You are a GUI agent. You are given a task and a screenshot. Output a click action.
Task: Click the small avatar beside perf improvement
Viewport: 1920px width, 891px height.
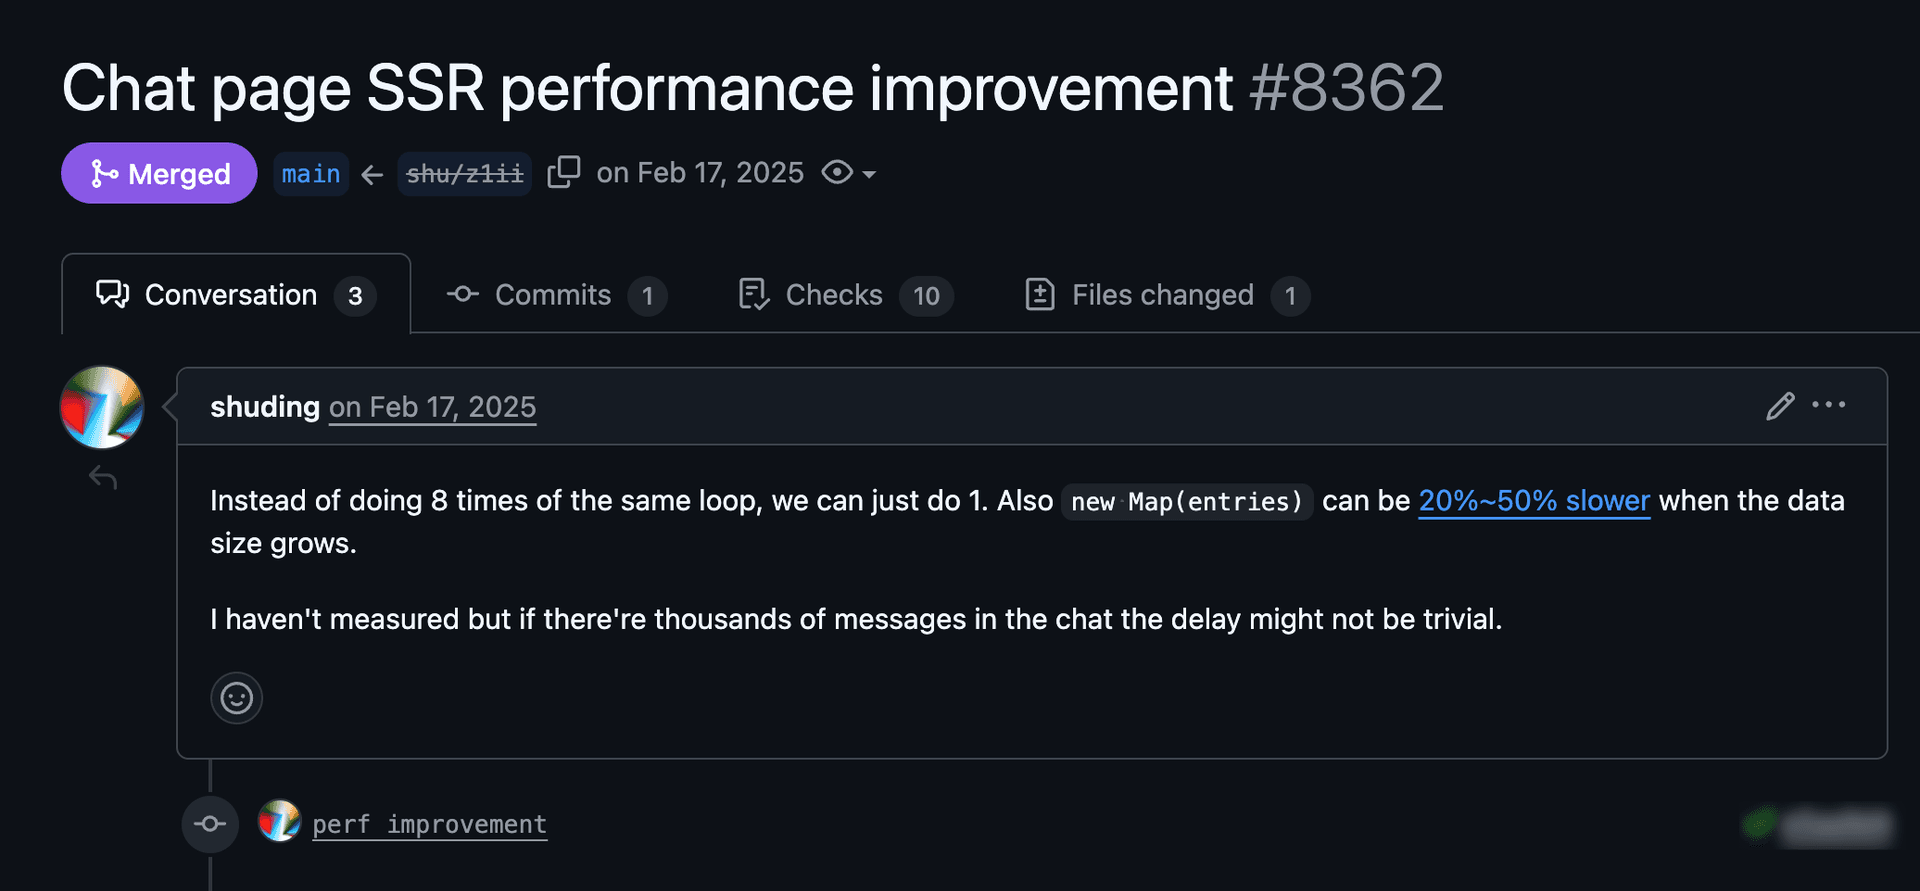click(x=279, y=822)
